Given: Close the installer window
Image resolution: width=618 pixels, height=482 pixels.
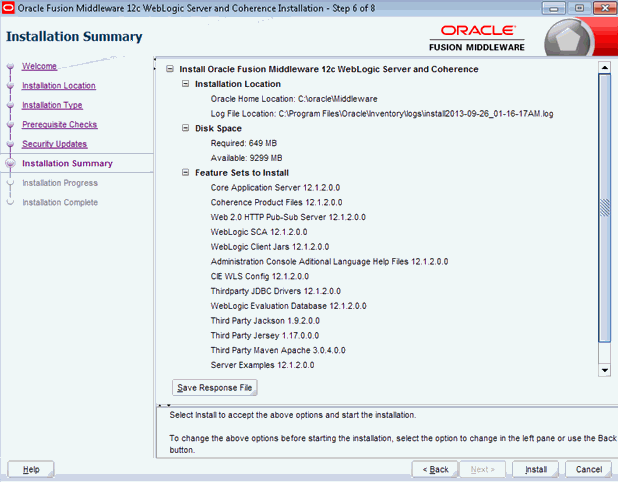Looking at the screenshot, I should click(605, 8).
